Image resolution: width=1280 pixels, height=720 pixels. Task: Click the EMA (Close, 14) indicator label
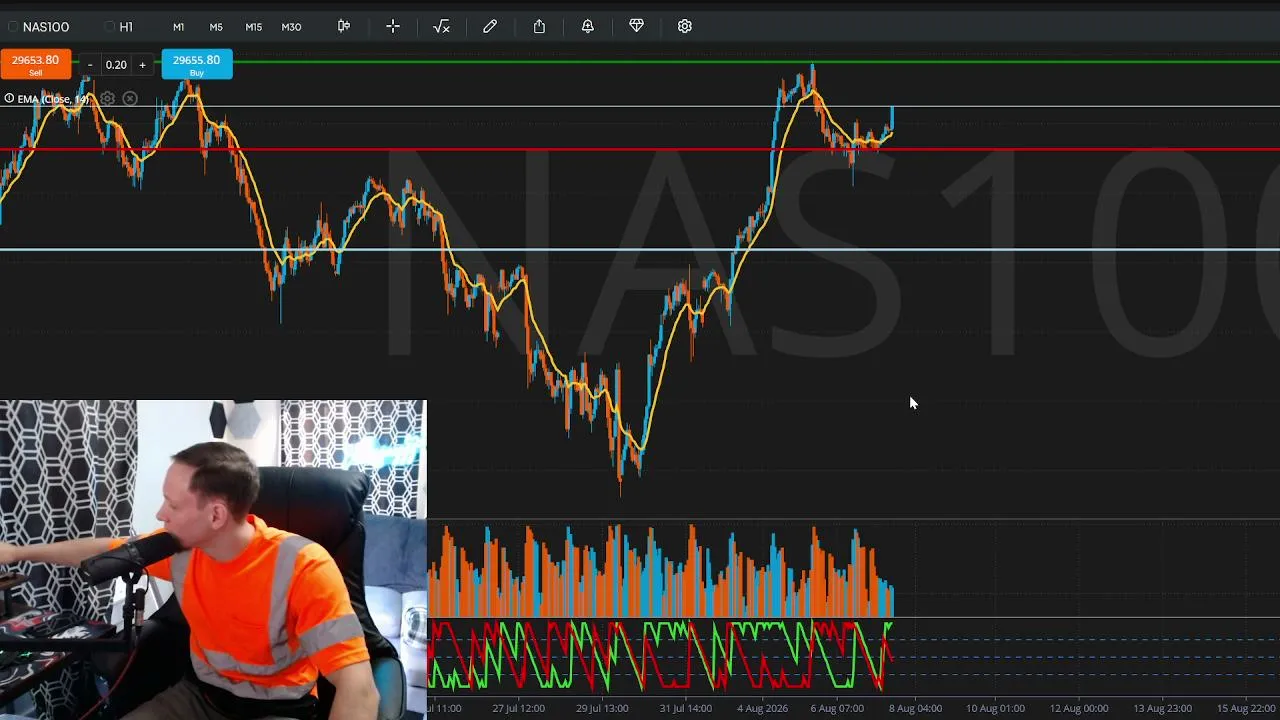[53, 99]
